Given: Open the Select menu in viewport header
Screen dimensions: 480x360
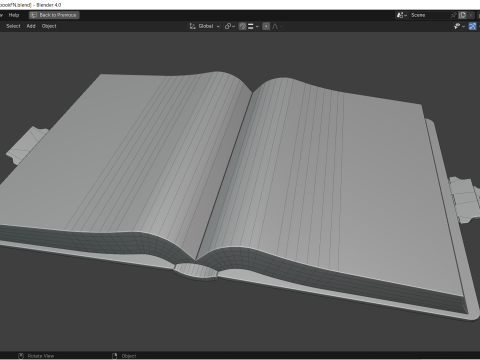Looking at the screenshot, I should [13, 26].
